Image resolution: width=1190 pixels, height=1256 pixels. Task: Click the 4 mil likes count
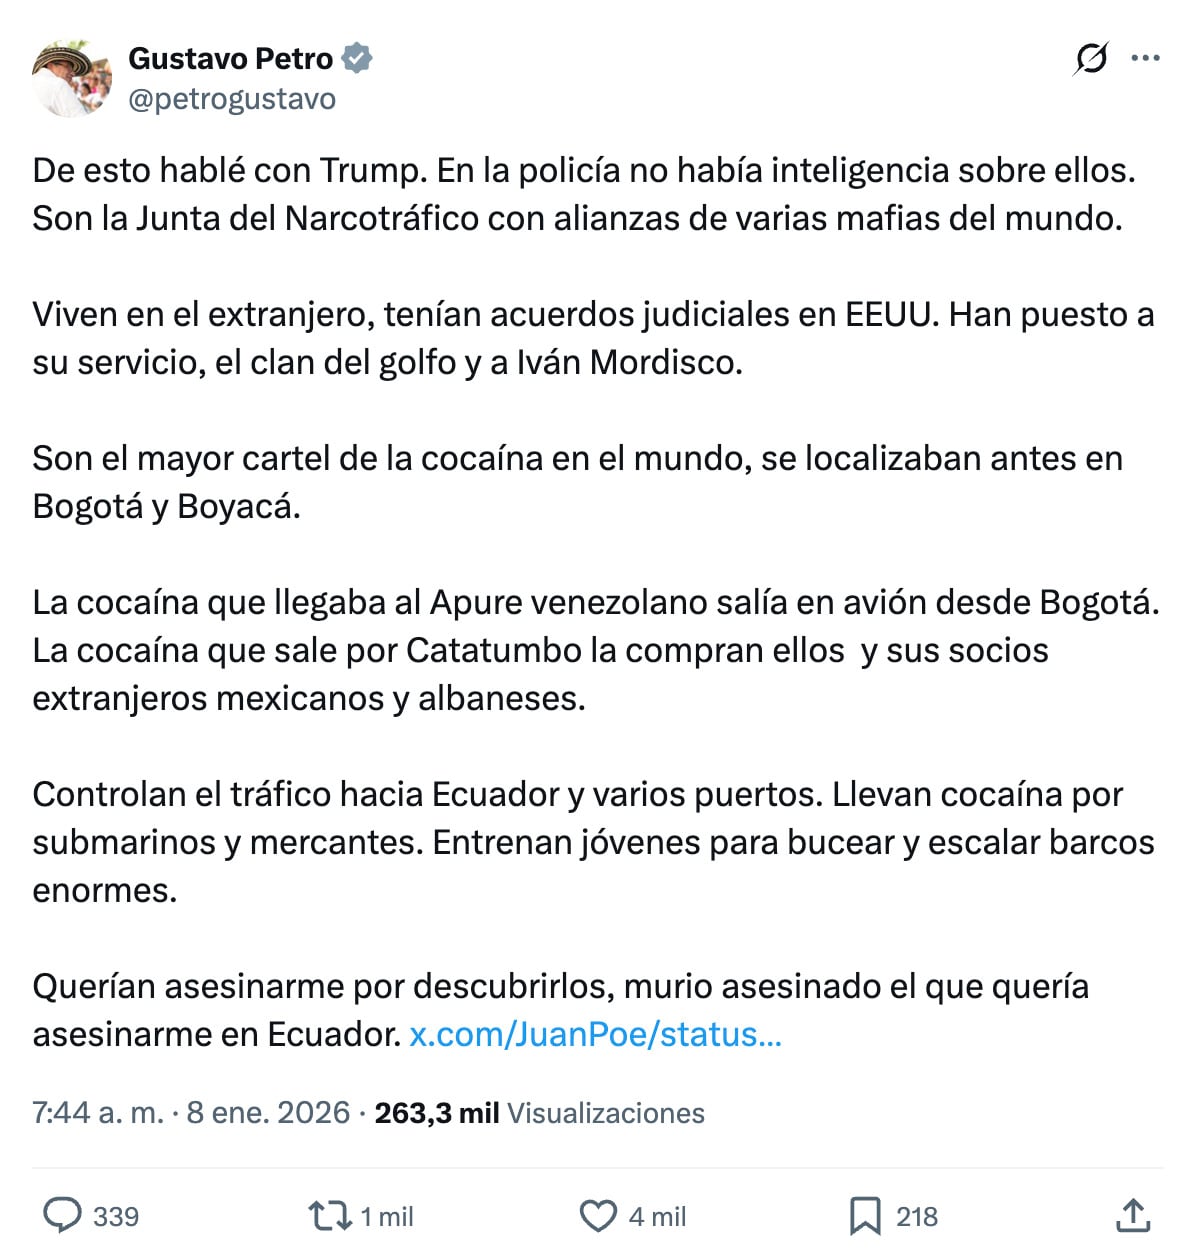click(x=656, y=1217)
